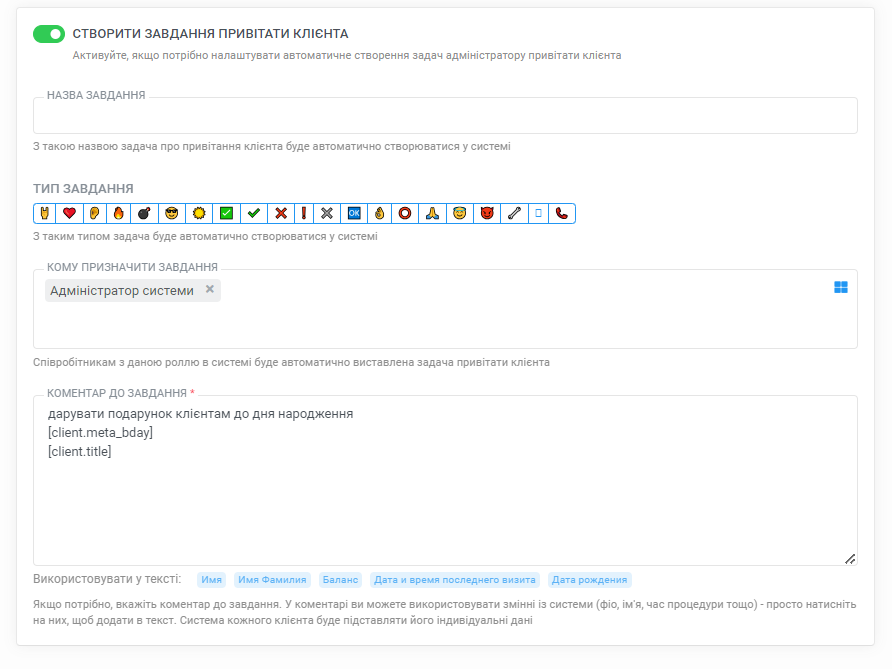
Task: Choose the red cross mark task type
Action: (x=281, y=213)
